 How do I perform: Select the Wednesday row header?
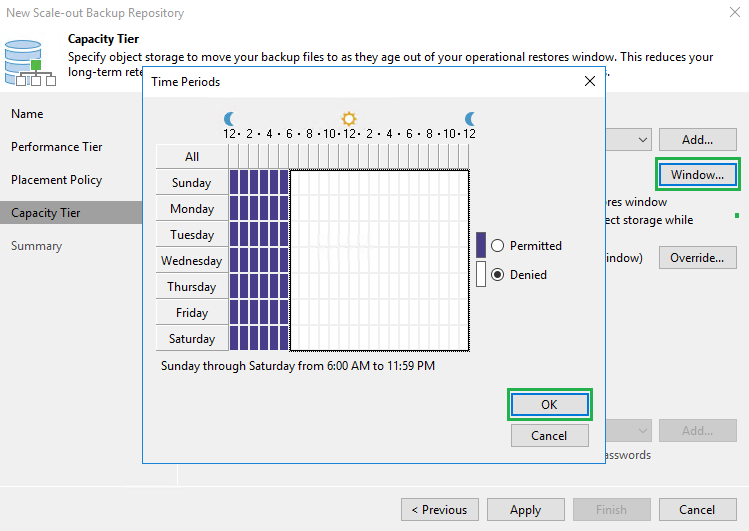coord(192,261)
